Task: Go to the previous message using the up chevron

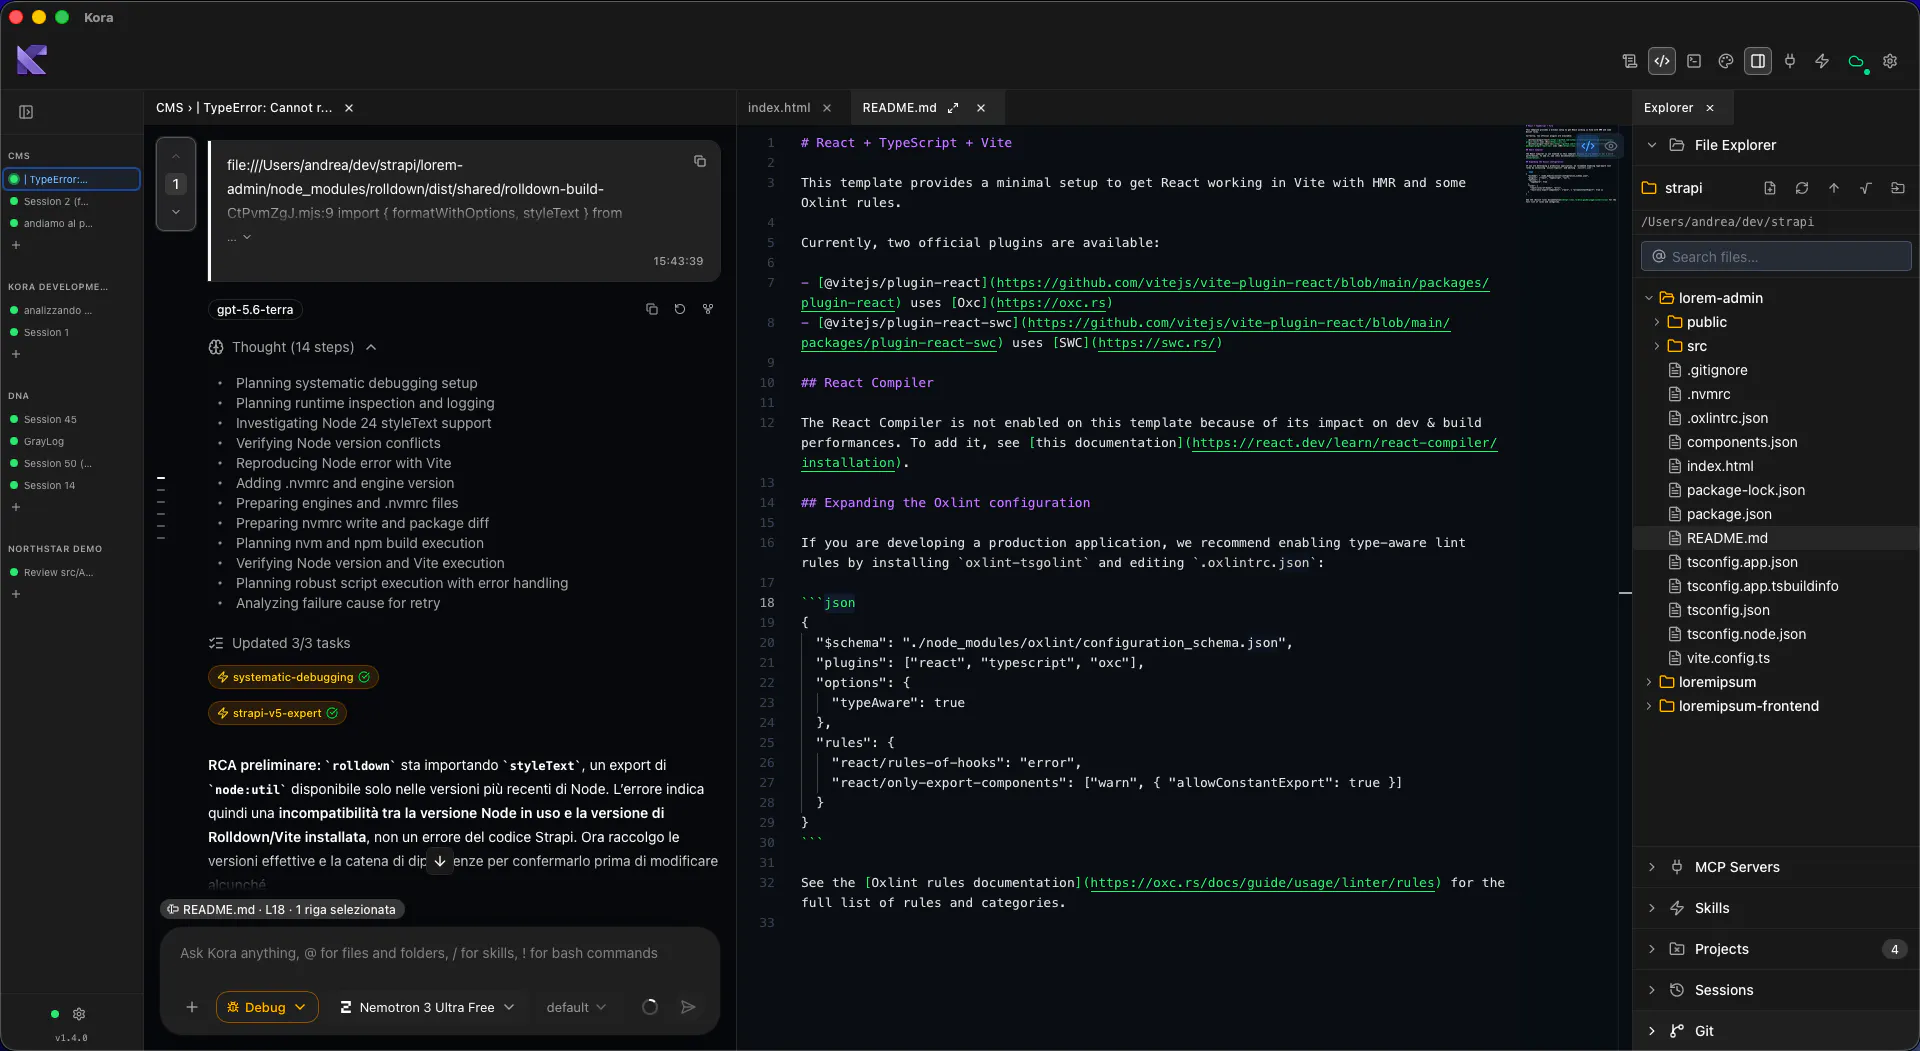Action: tap(176, 156)
